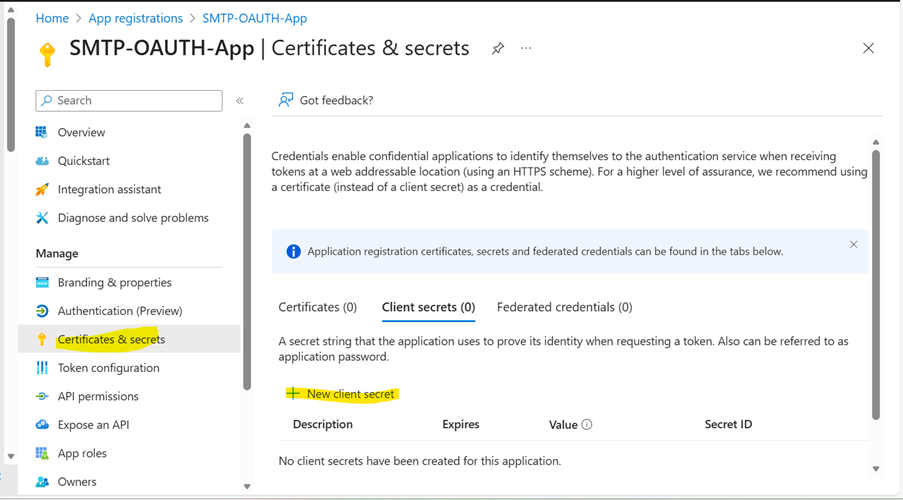Click 'No client secrets have been created' message
Screen dimensions: 903x500
(420, 461)
